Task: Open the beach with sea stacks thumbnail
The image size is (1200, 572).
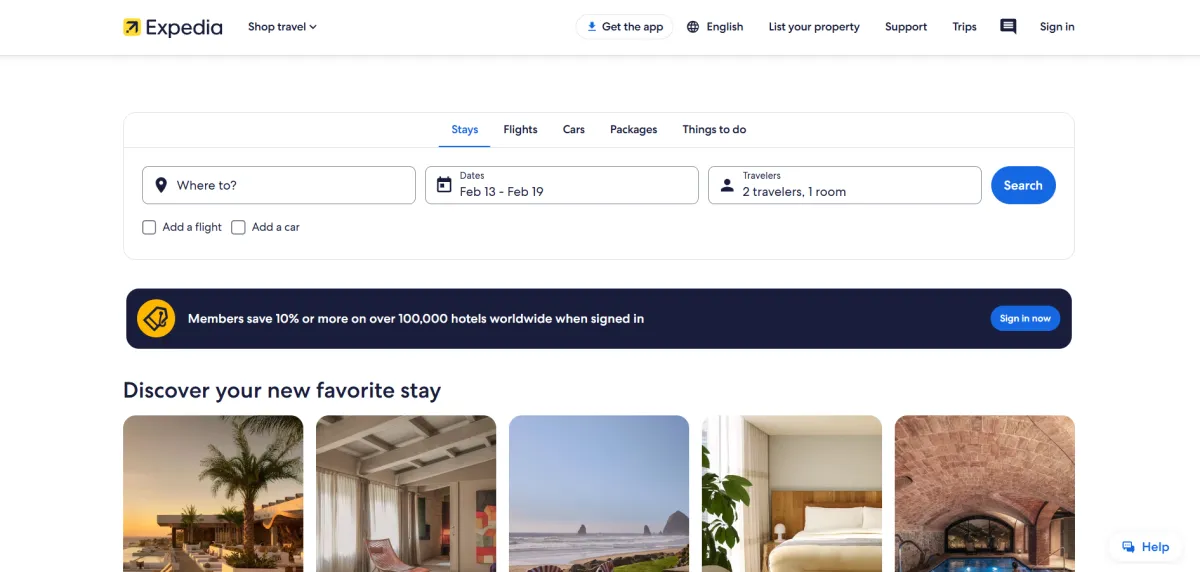Action: tap(599, 494)
